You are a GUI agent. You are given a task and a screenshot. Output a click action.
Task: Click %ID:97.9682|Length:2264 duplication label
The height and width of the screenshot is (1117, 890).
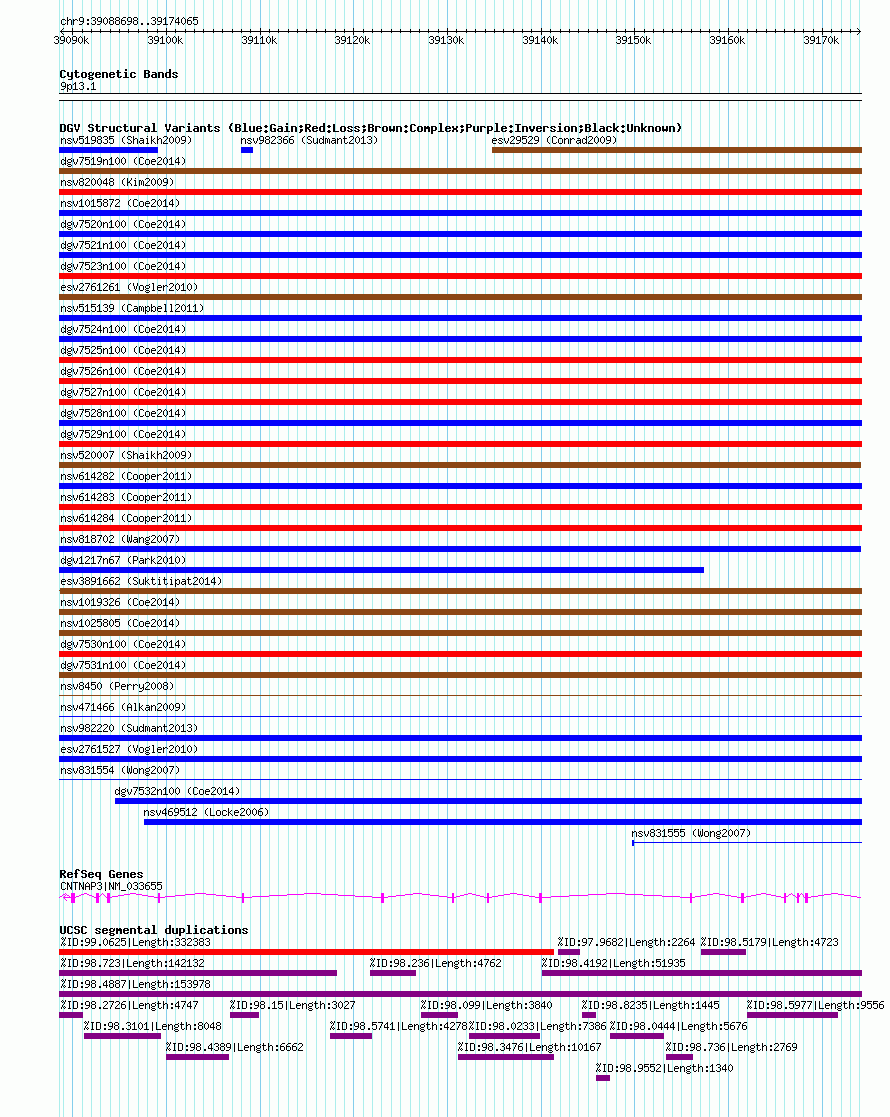coord(626,942)
